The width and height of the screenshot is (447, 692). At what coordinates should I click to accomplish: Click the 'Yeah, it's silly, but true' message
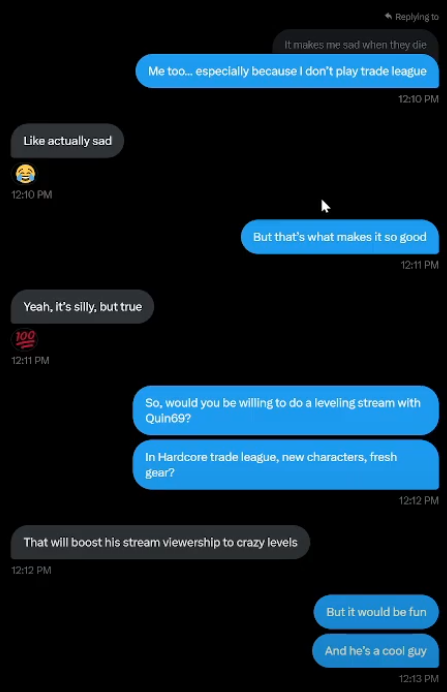point(83,307)
